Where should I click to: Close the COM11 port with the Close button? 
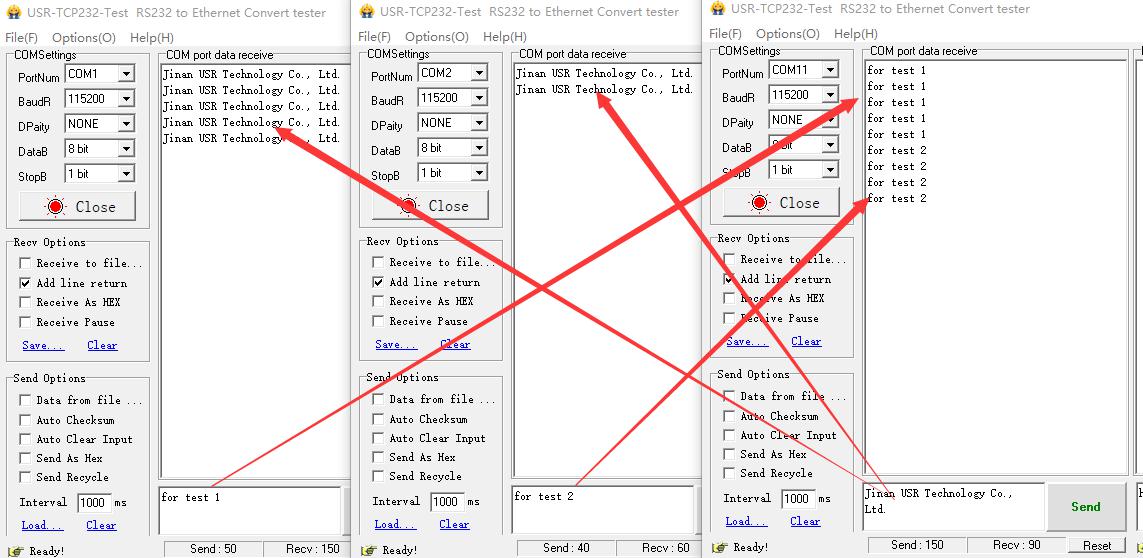[x=781, y=203]
